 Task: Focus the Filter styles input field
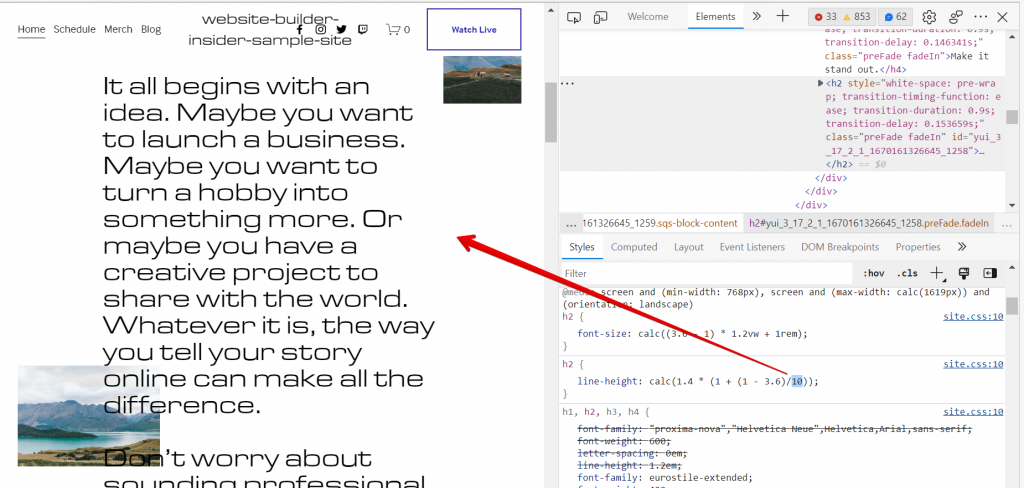tap(700, 273)
